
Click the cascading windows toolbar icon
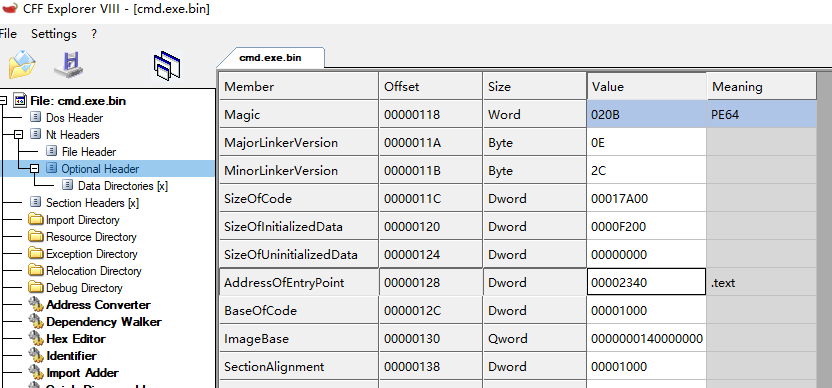click(167, 66)
